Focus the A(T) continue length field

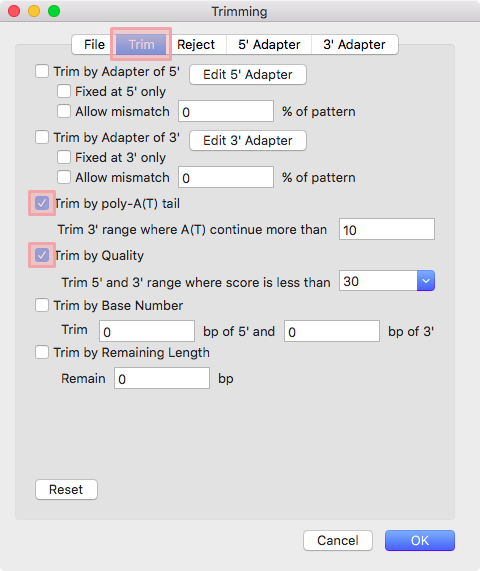tap(387, 229)
